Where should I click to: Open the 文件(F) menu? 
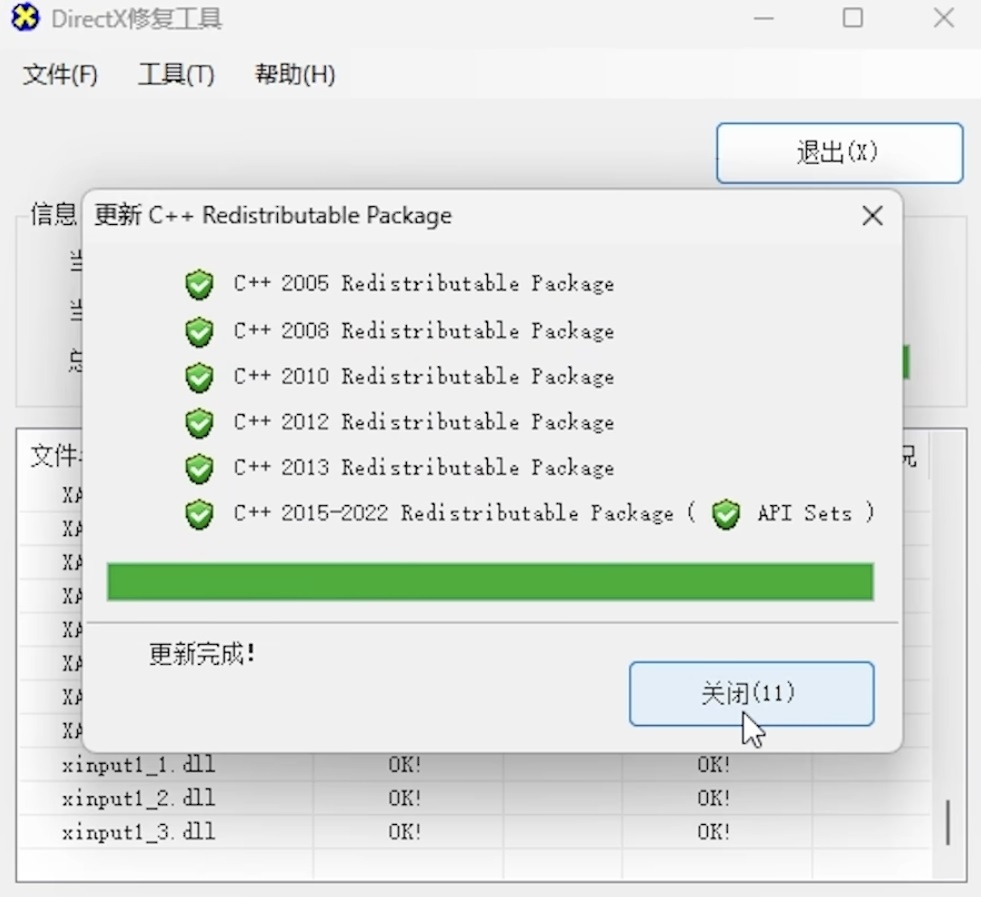60,75
